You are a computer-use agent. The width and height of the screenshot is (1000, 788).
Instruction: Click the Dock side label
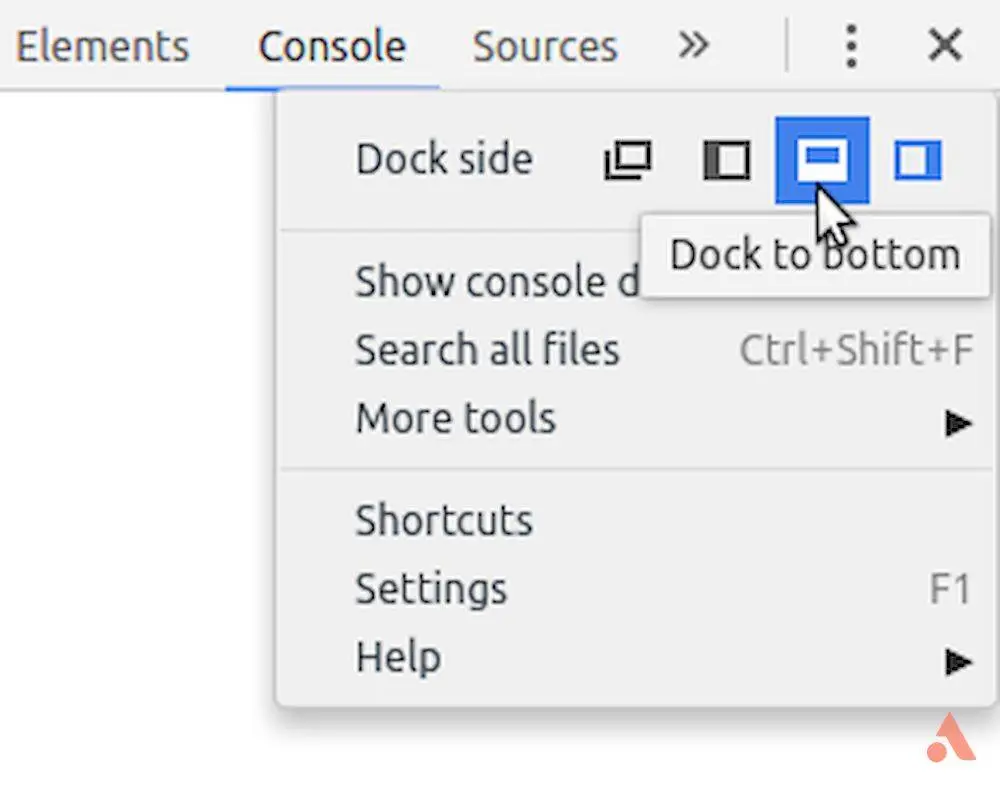pos(444,160)
